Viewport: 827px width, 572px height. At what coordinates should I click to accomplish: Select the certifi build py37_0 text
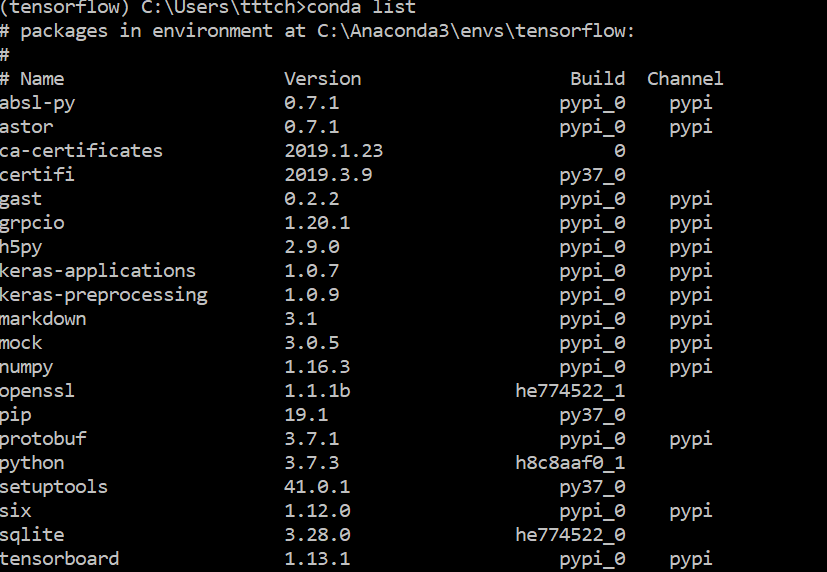pos(592,176)
